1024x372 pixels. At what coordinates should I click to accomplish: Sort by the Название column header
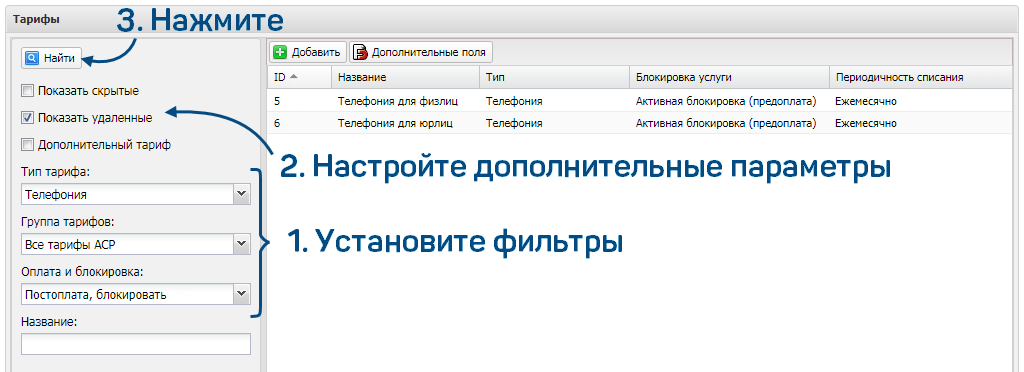[405, 77]
